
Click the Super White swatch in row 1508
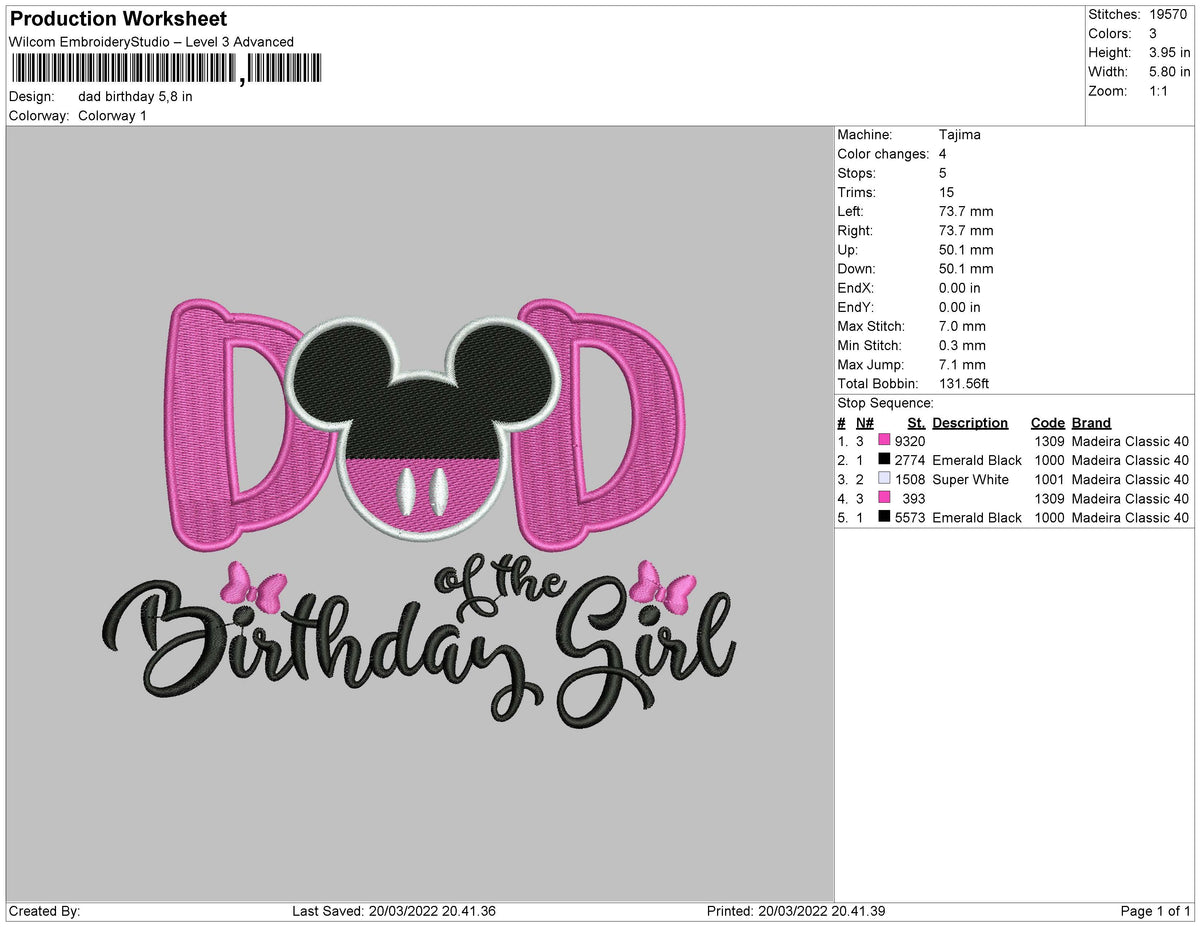point(884,479)
